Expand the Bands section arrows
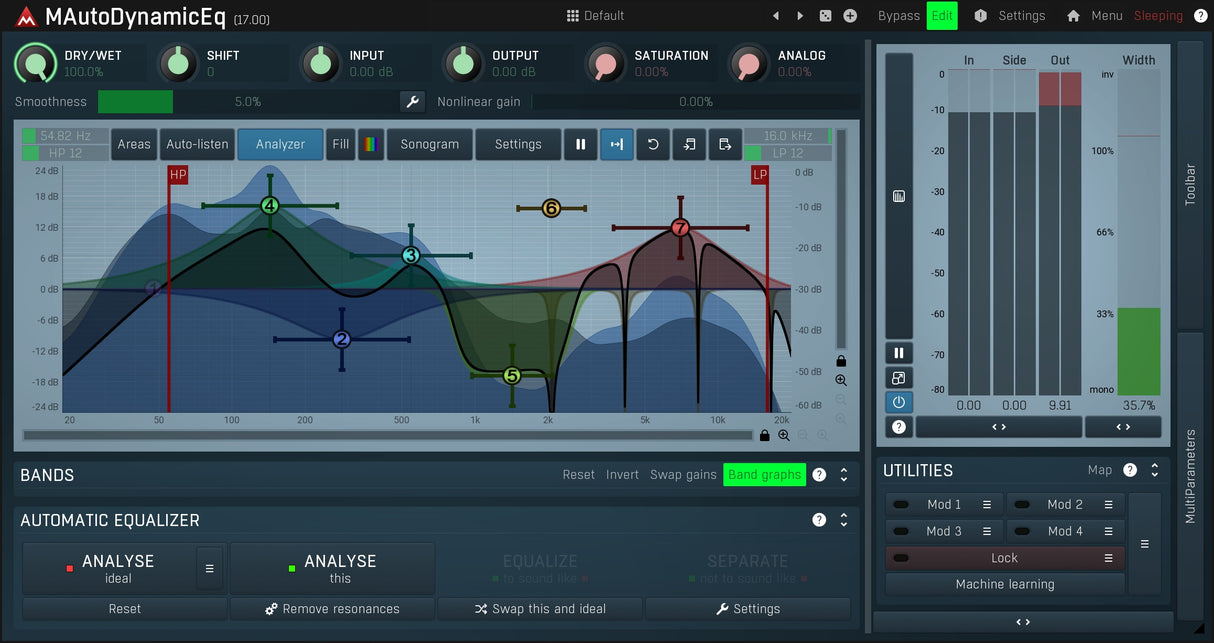Image resolution: width=1214 pixels, height=643 pixels. click(x=844, y=475)
